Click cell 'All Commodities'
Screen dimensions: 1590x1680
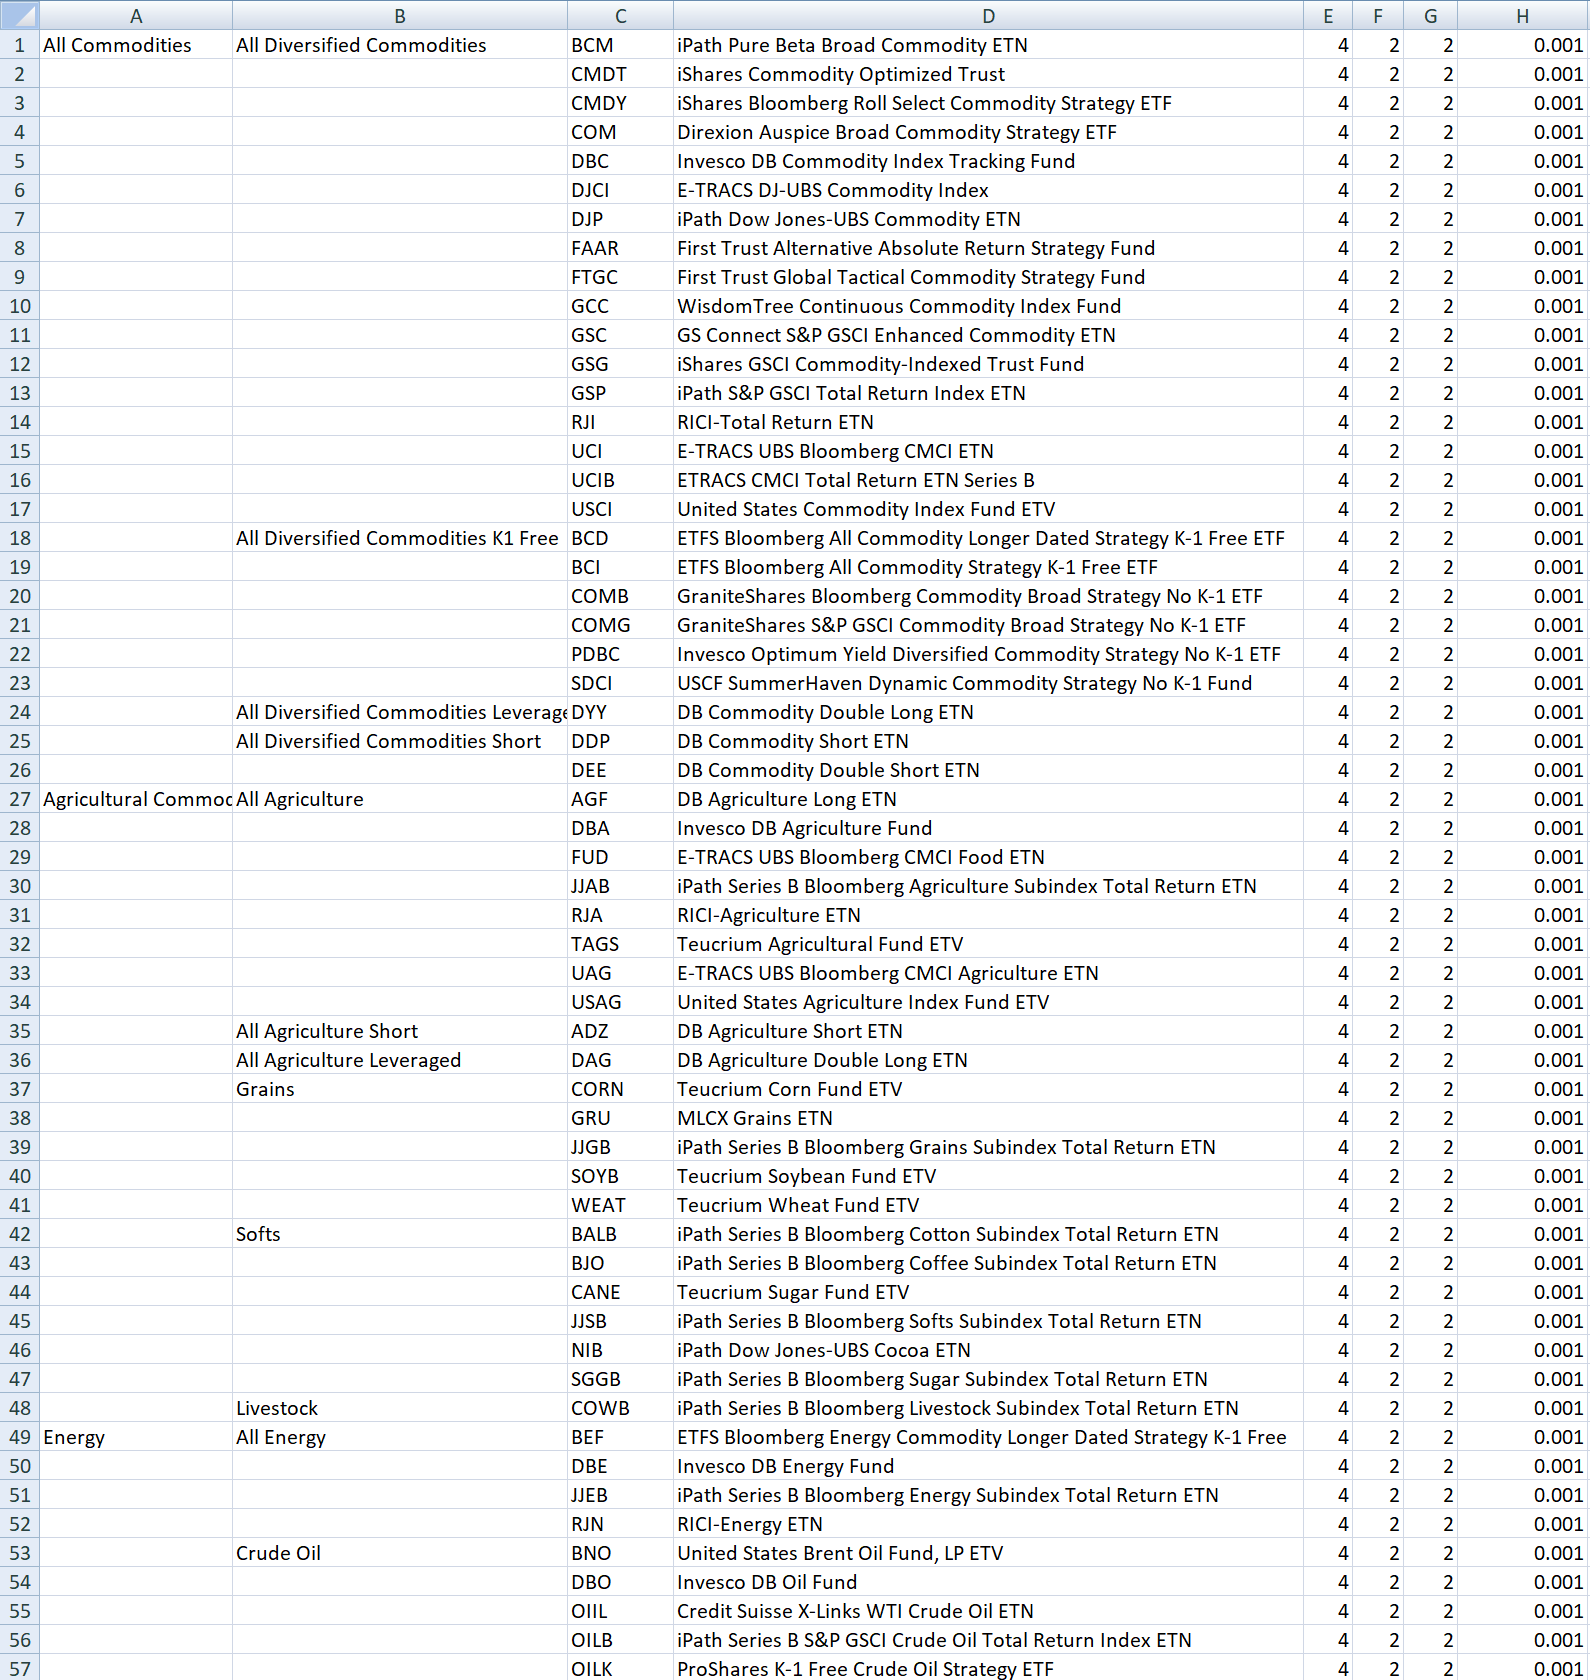click(136, 45)
